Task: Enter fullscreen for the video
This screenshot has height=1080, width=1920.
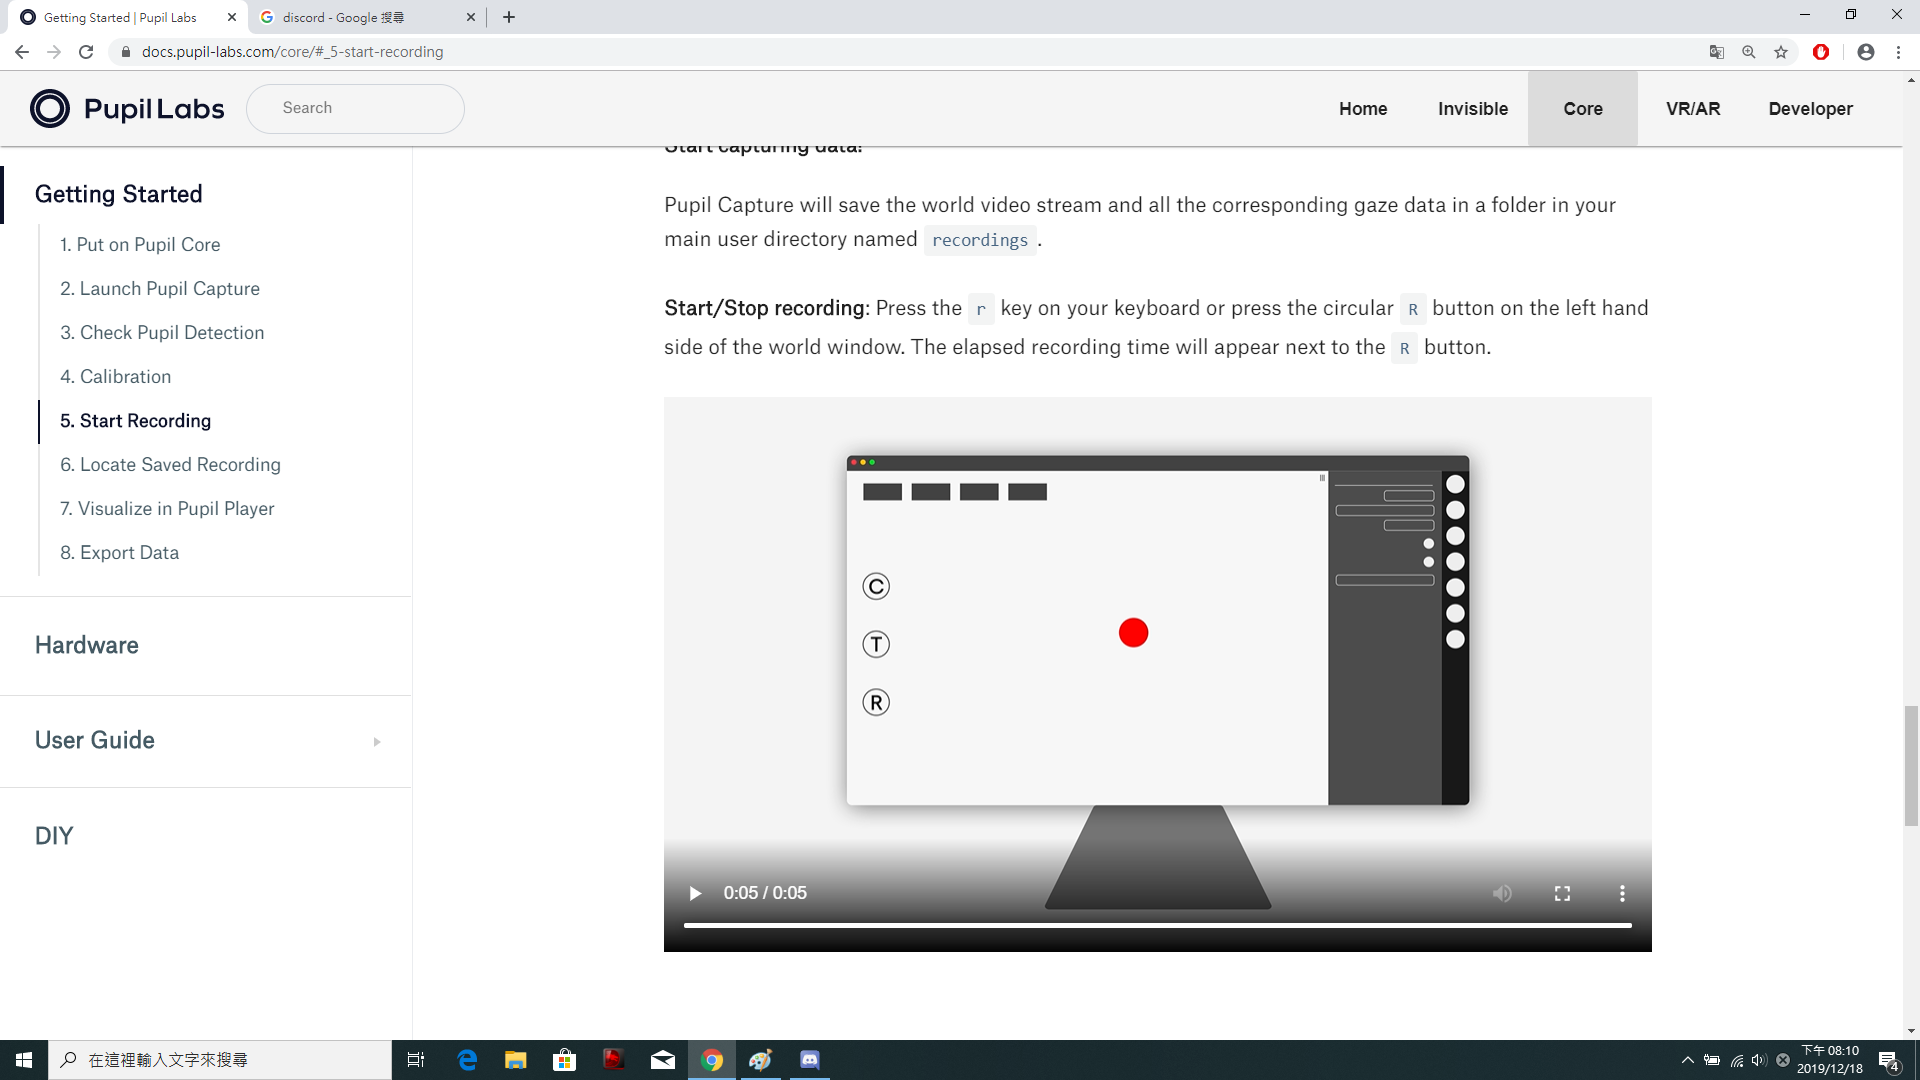Action: pos(1562,893)
